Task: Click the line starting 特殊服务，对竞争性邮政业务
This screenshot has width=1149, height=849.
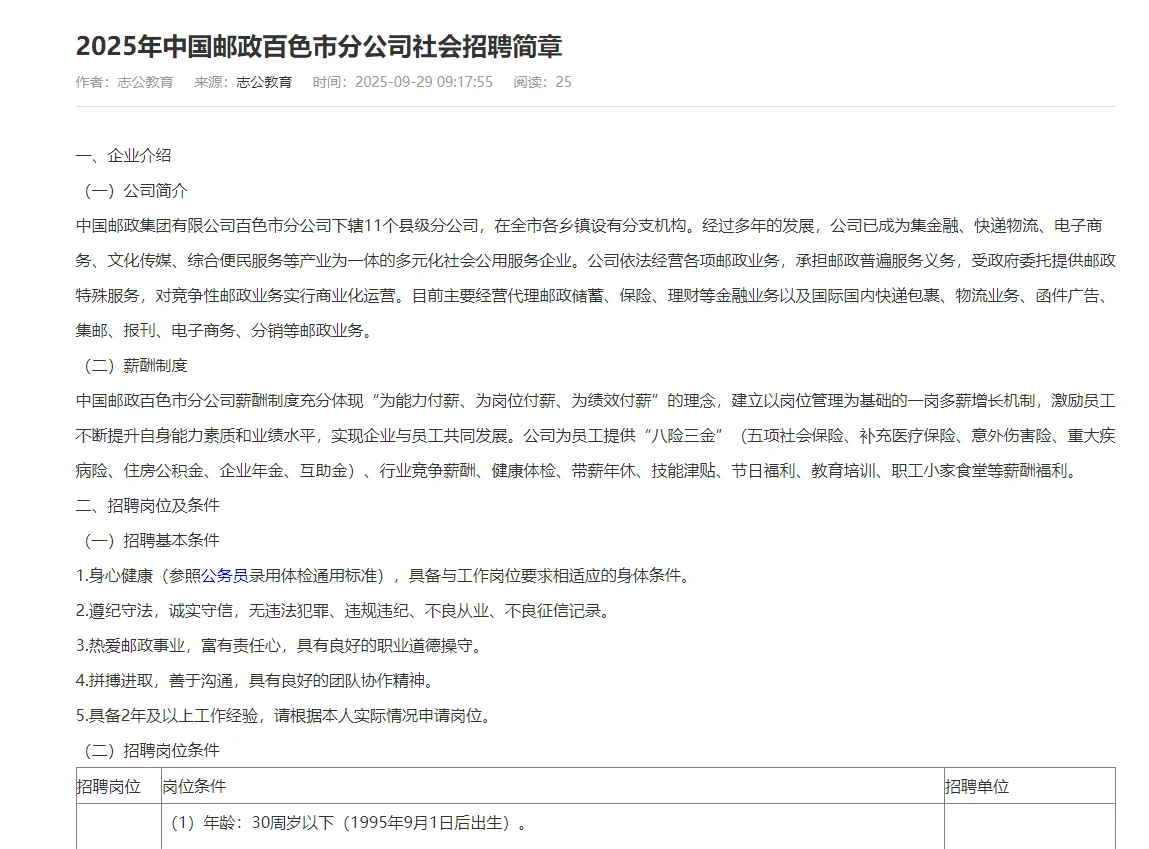Action: click(x=595, y=295)
